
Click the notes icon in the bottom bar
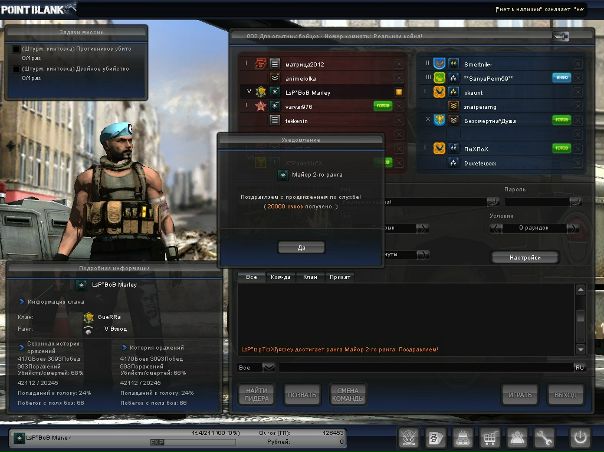click(436, 437)
